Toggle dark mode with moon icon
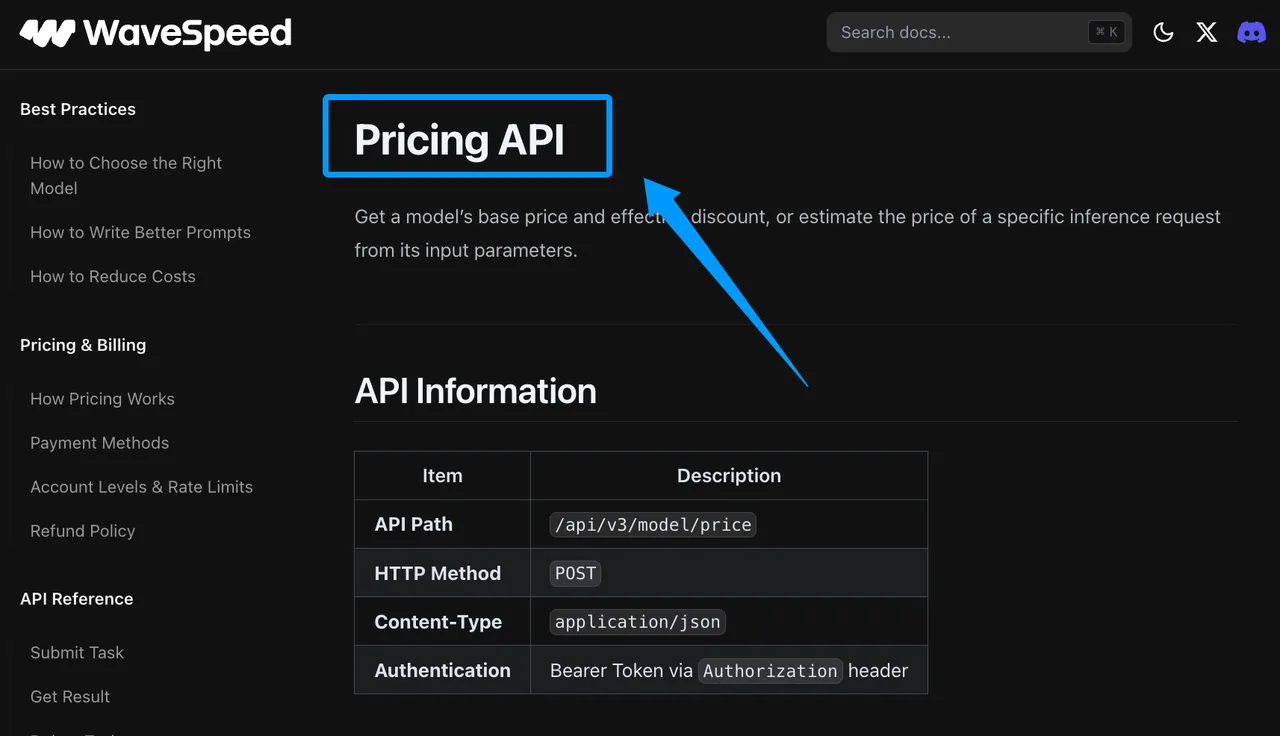Screen dimensions: 1280x736 pos(1163,32)
